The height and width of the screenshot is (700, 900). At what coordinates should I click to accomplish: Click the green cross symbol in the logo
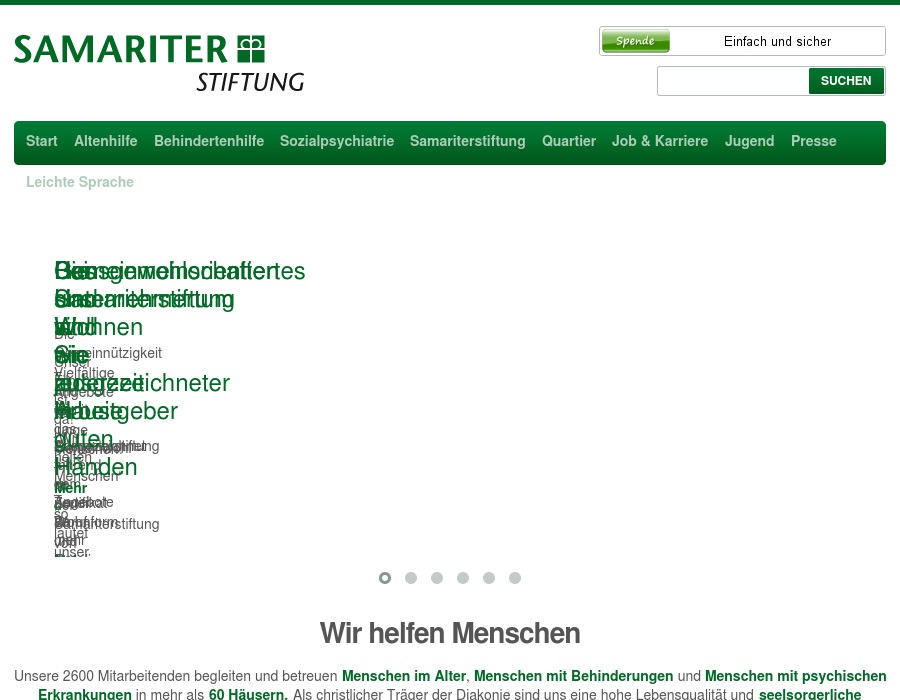249,47
